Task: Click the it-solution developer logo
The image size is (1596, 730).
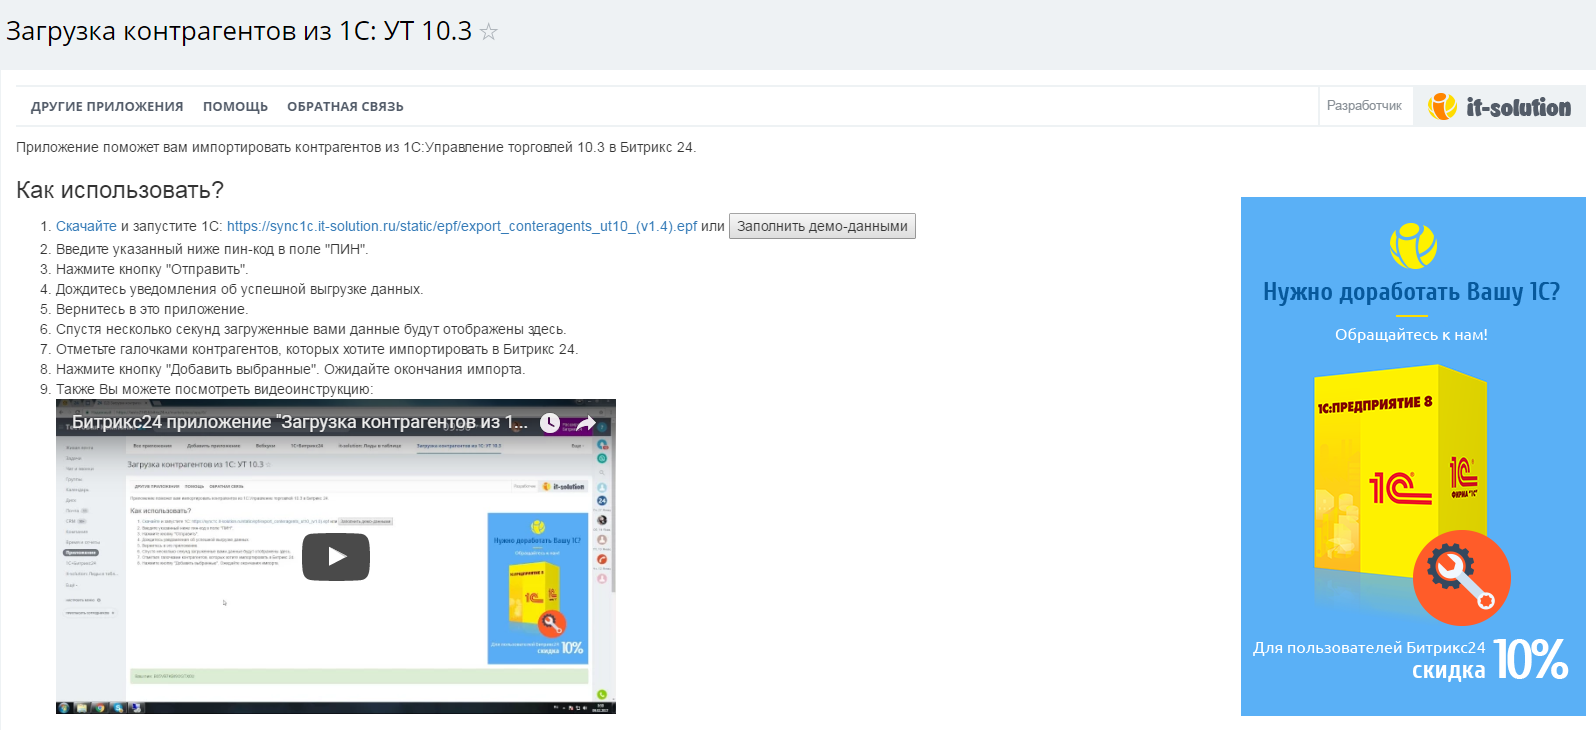Action: click(1499, 106)
